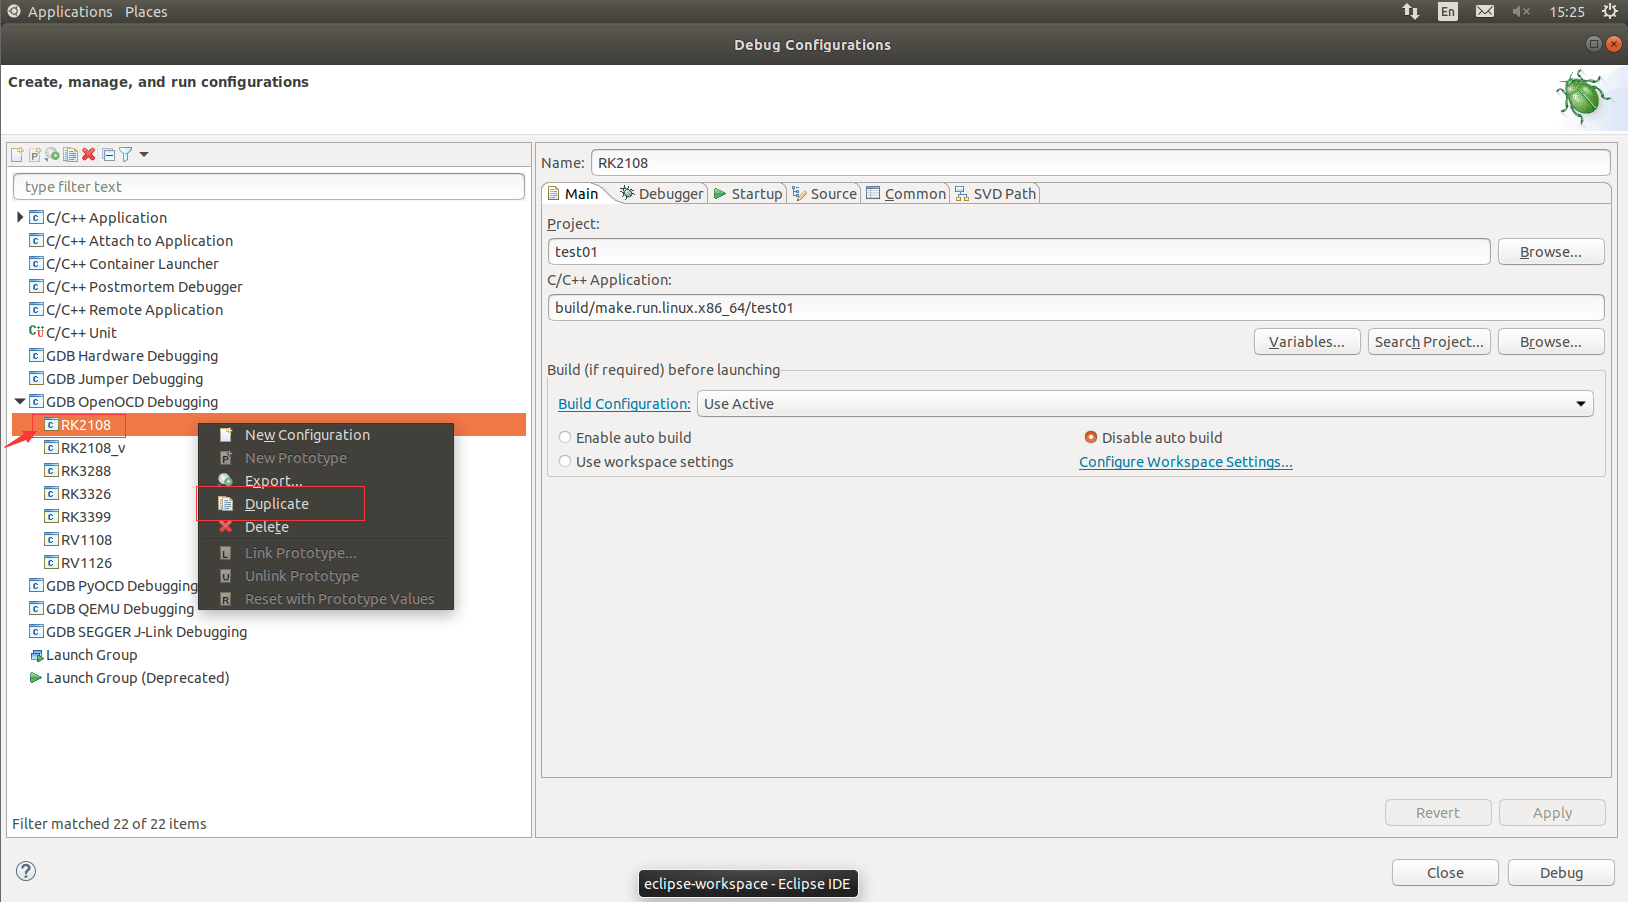Switch to the SVD Path tab
1628x902 pixels.
click(996, 194)
